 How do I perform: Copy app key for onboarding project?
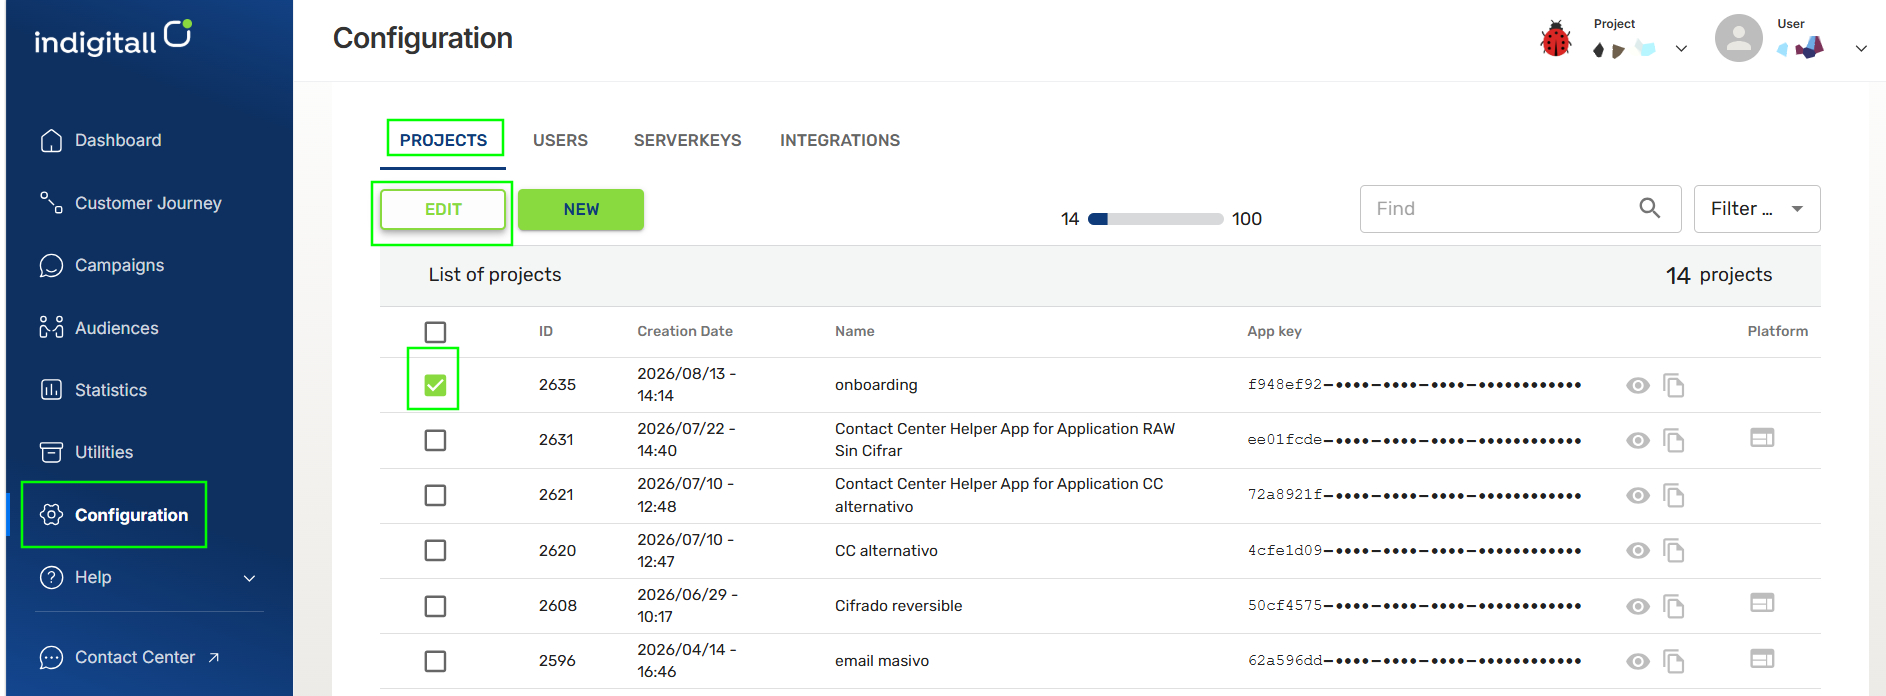click(x=1673, y=385)
